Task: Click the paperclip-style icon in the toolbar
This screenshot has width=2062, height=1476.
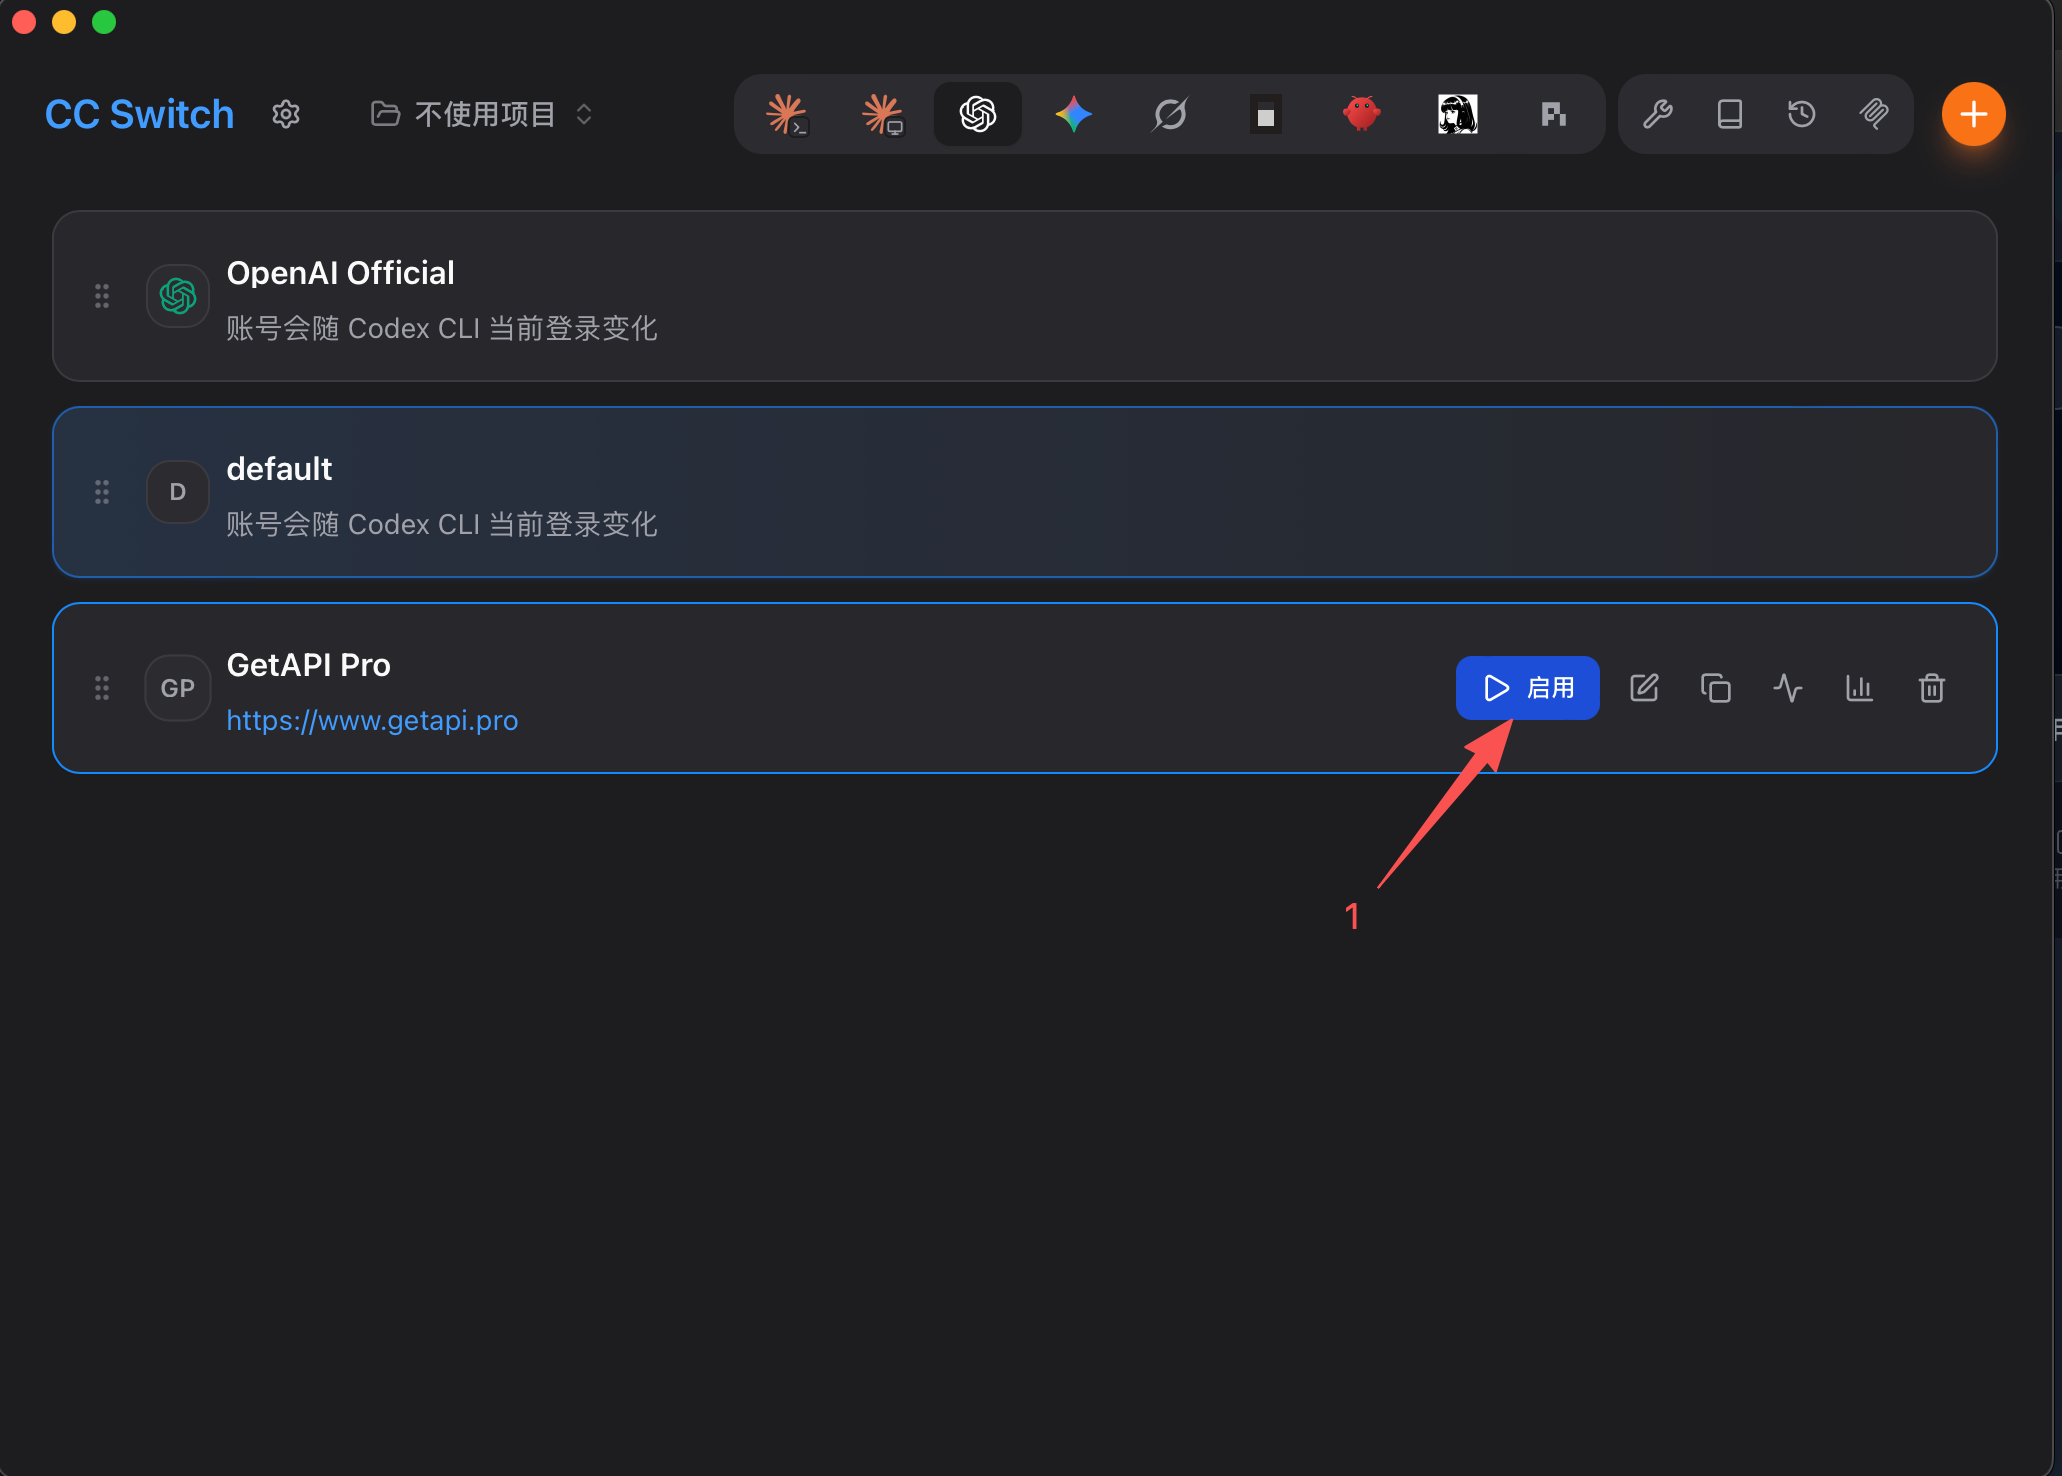Action: coord(1874,114)
